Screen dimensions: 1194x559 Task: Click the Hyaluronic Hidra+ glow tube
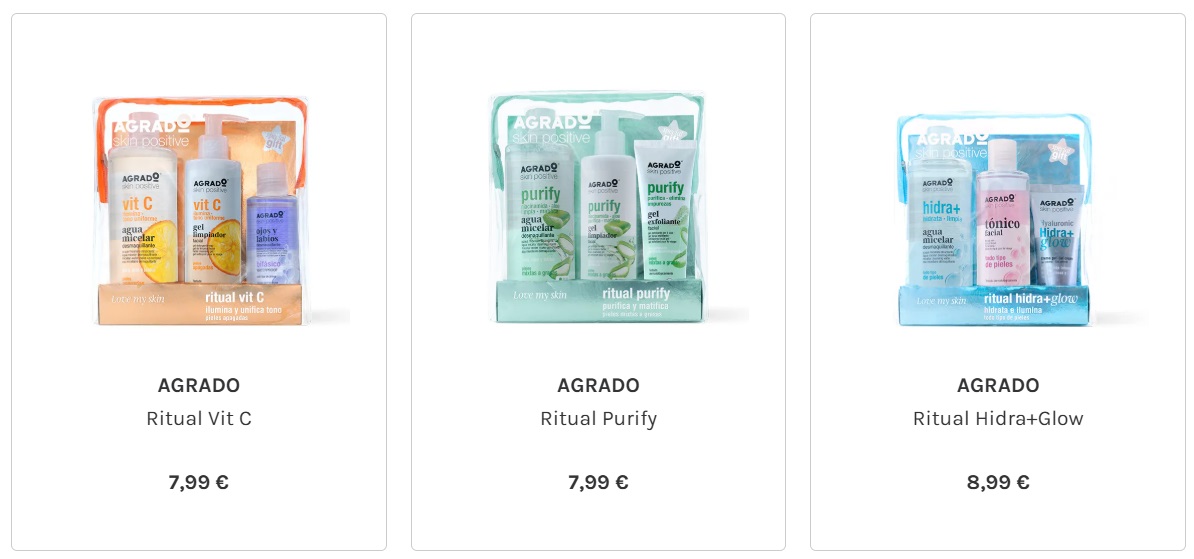(1055, 235)
